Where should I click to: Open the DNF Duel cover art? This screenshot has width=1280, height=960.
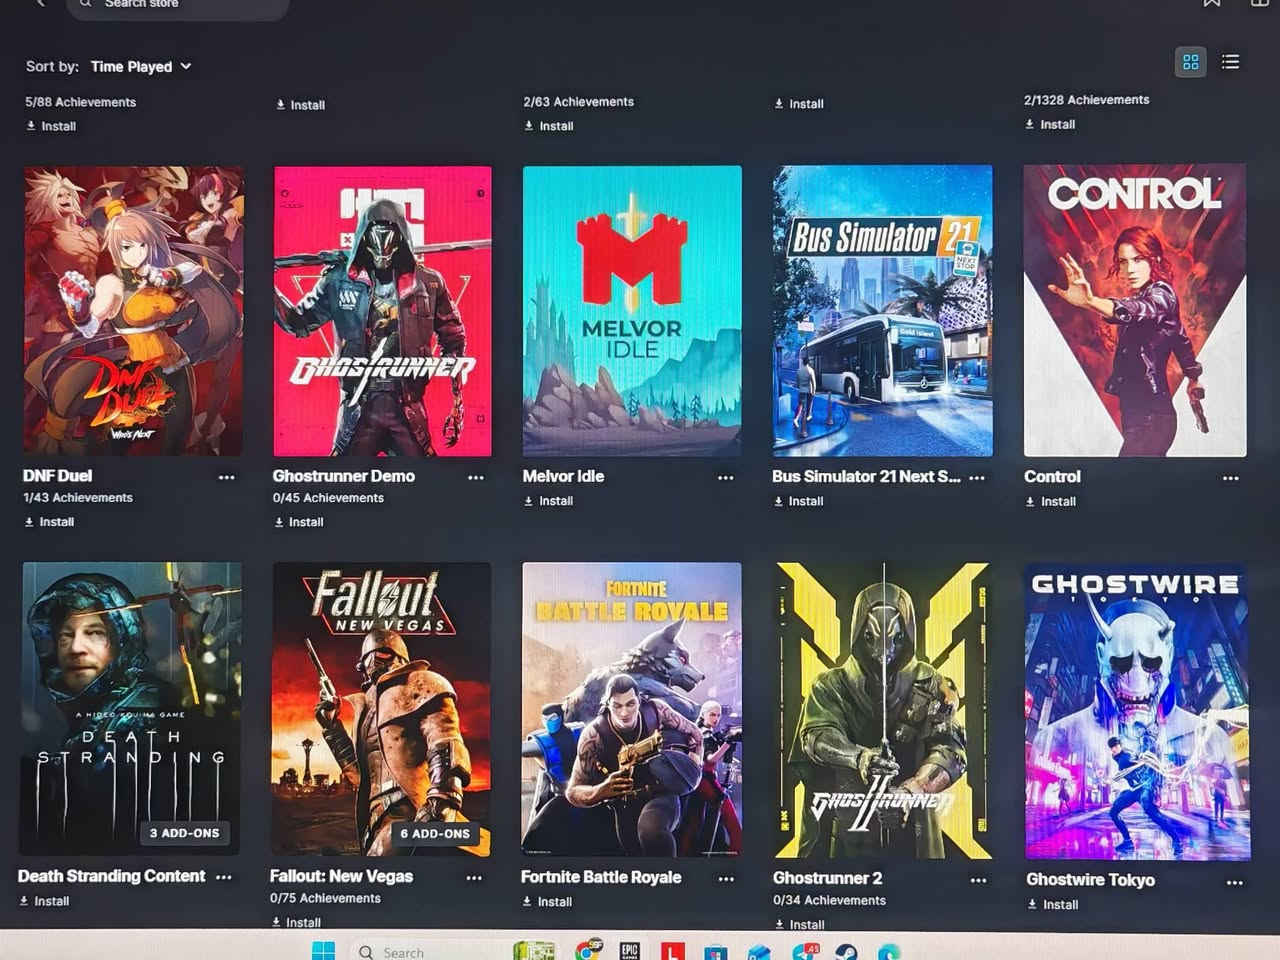[133, 311]
